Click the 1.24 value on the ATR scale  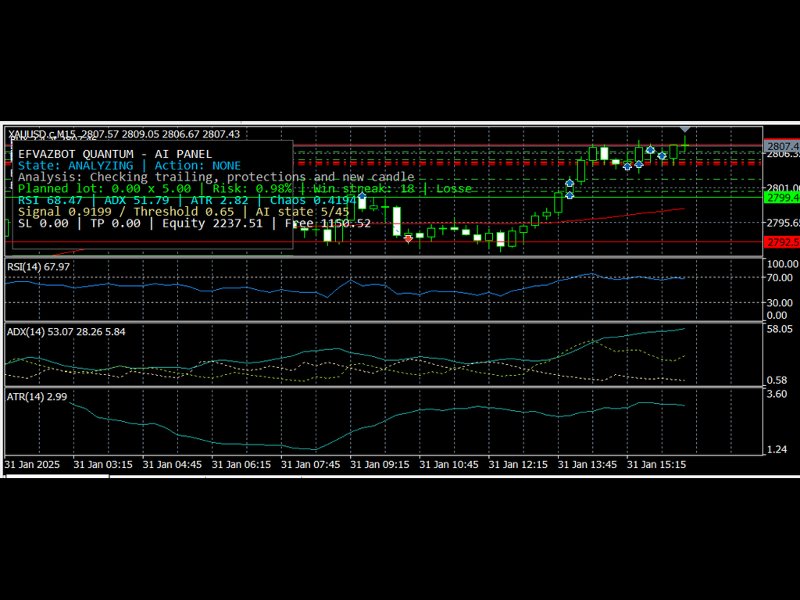777,449
